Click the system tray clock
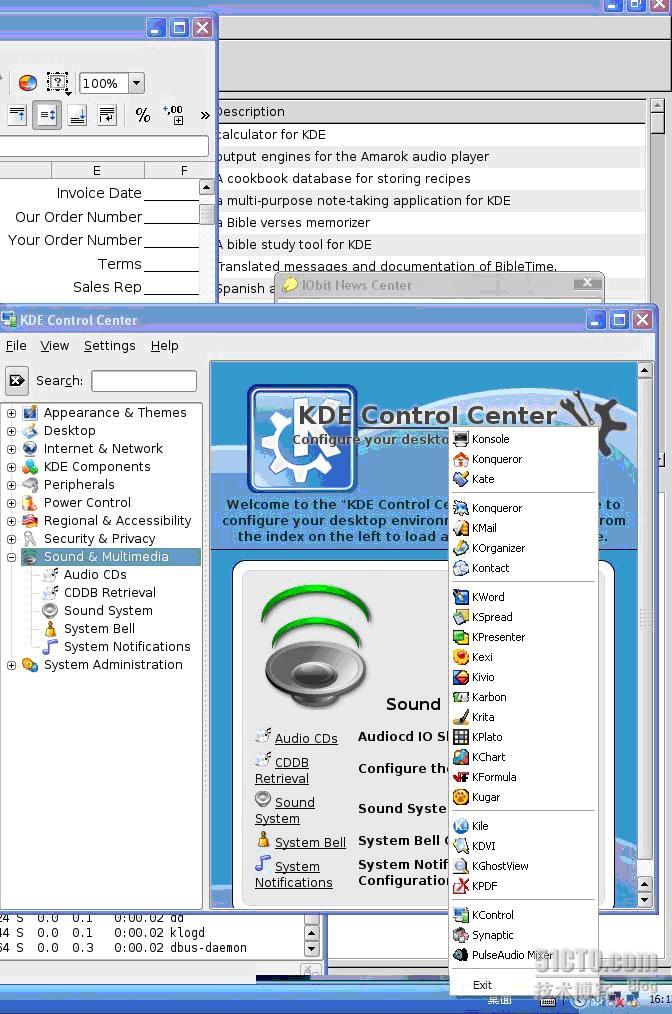This screenshot has height=1014, width=672. 660,1000
